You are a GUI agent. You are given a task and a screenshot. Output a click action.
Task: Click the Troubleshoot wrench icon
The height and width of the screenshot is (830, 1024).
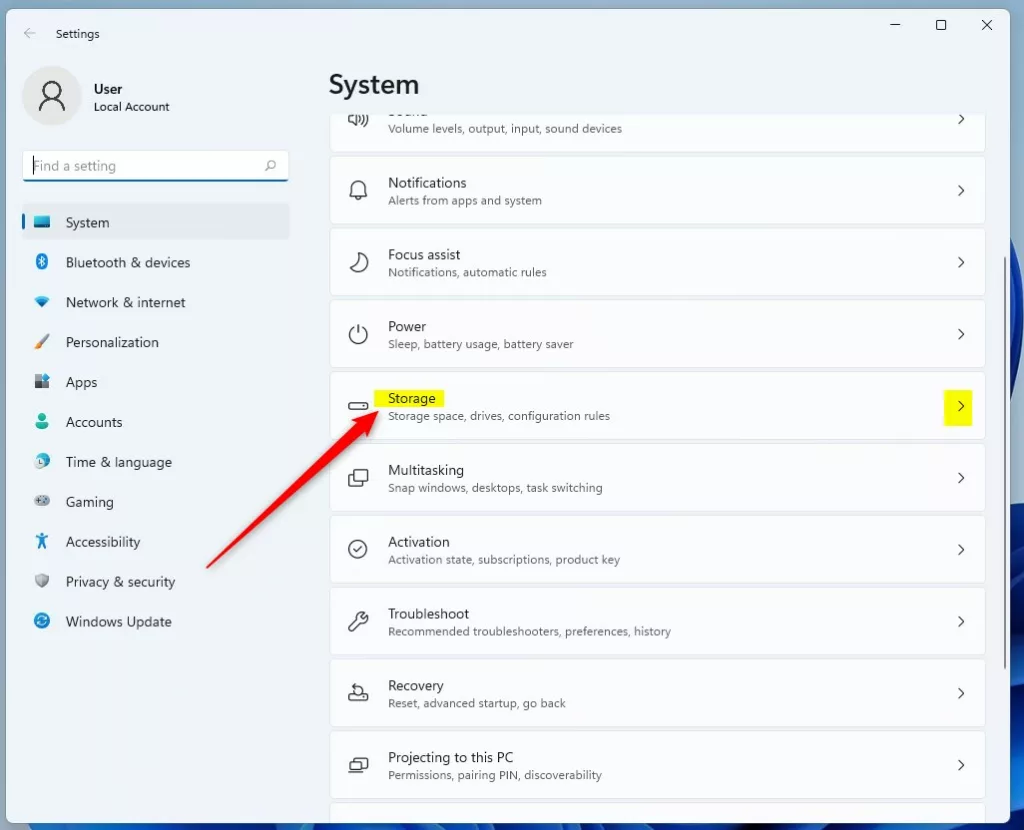[x=358, y=621]
